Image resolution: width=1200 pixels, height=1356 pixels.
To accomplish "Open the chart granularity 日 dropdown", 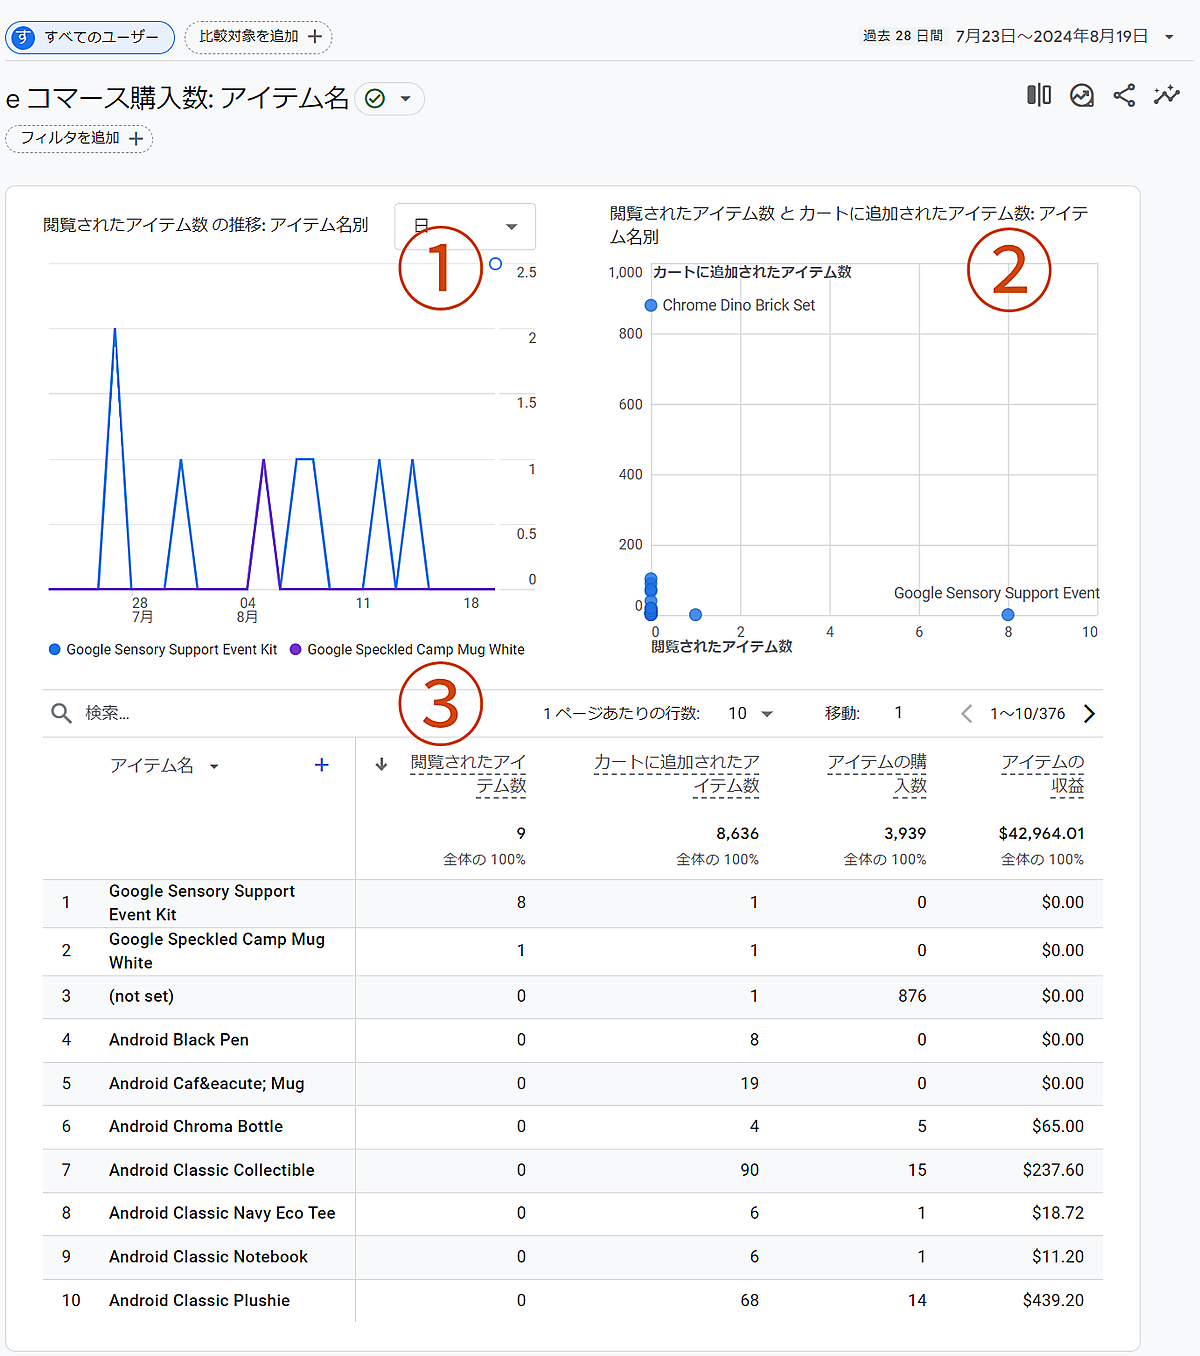I will [x=465, y=226].
